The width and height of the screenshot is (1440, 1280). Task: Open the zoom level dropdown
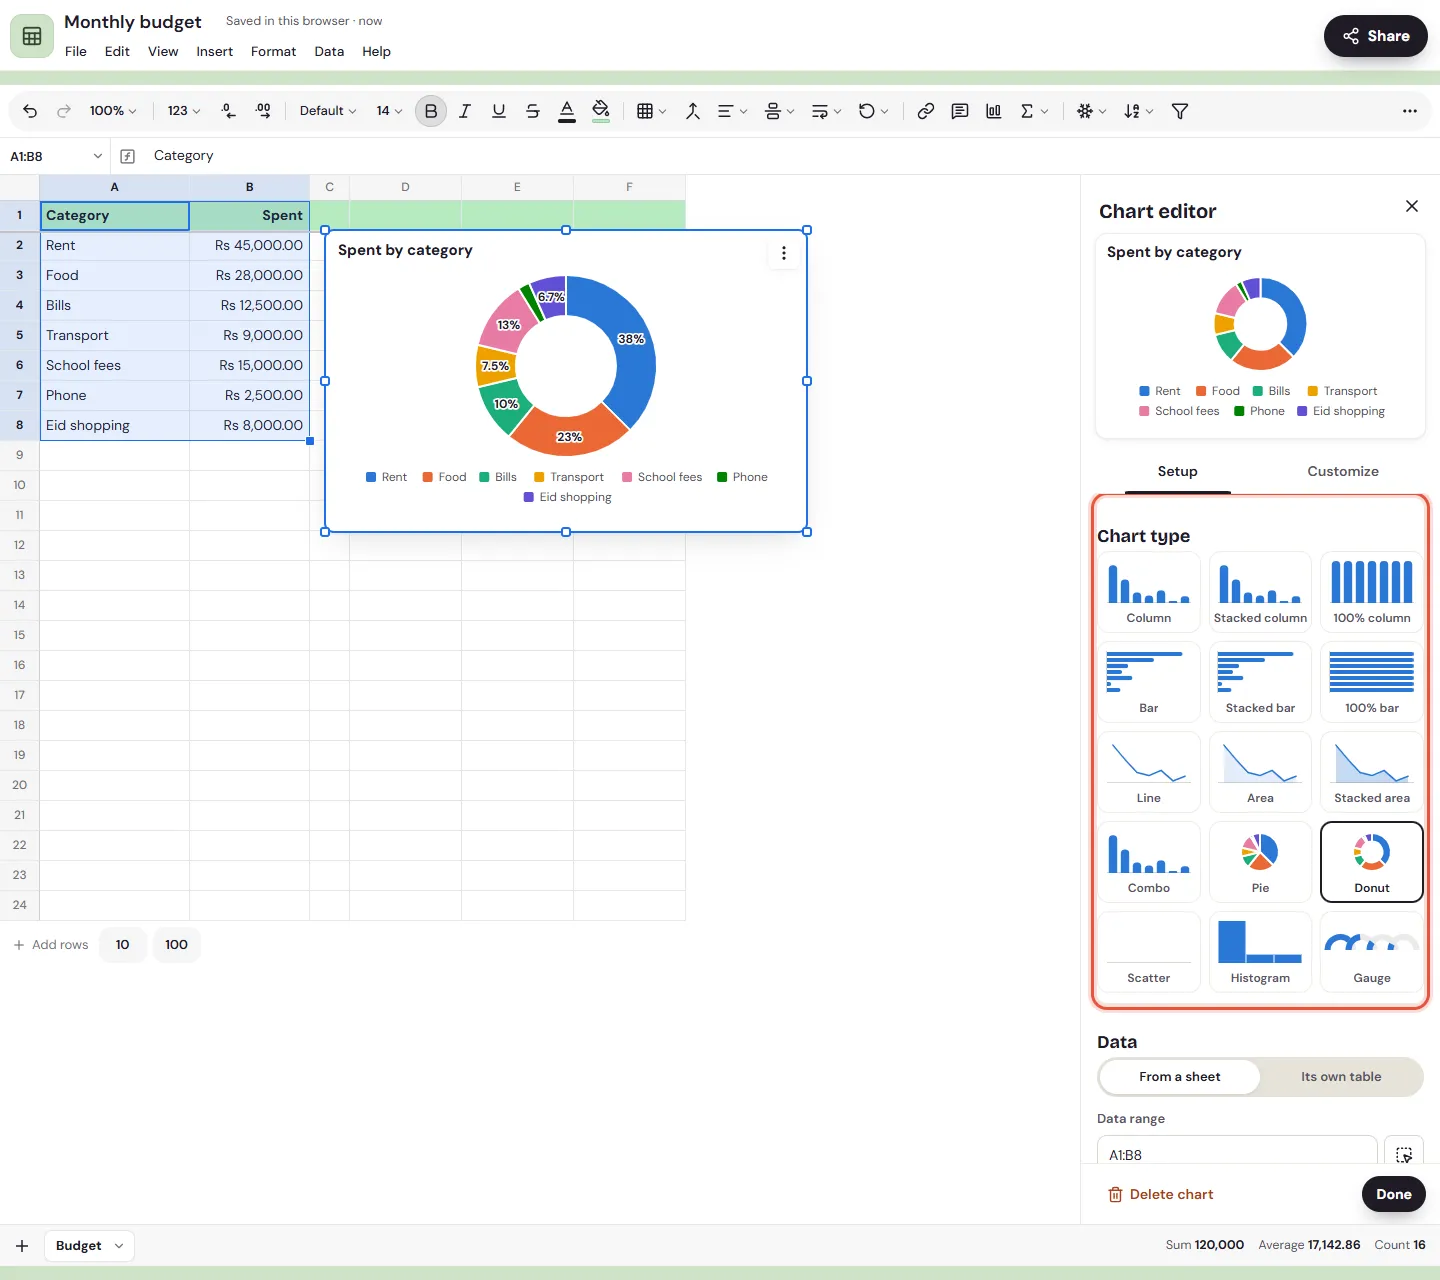(113, 111)
